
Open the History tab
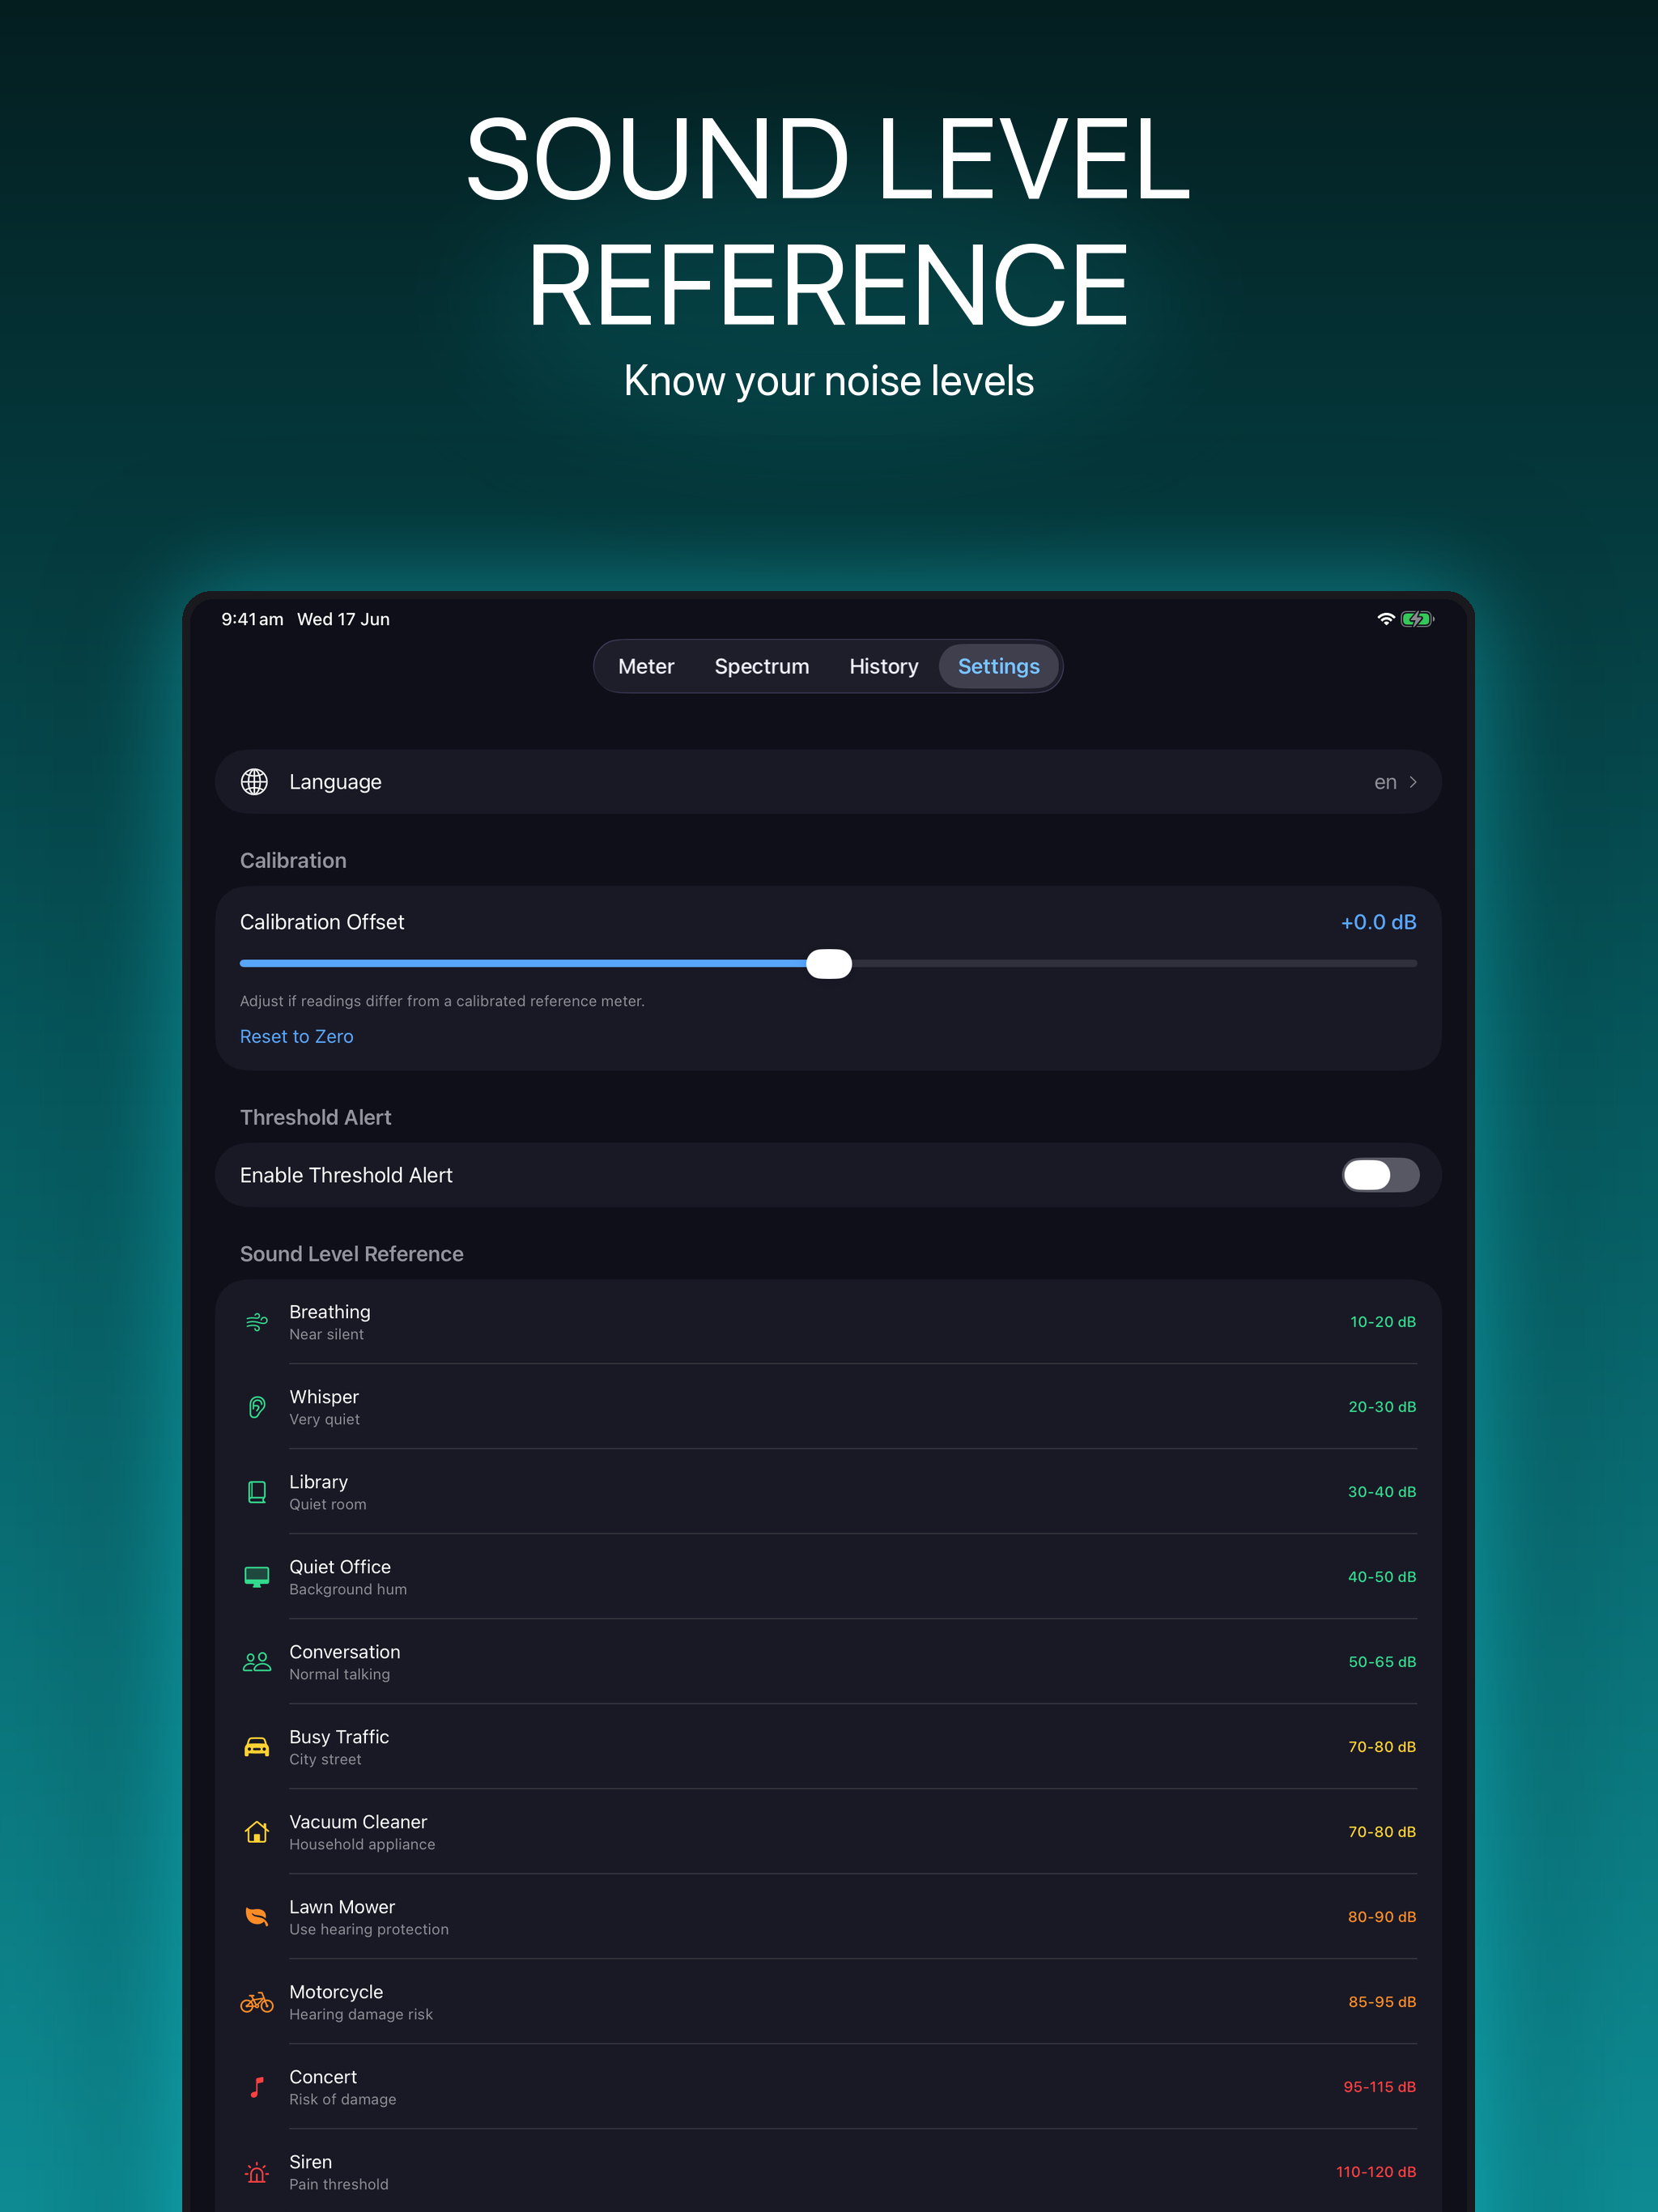(884, 666)
